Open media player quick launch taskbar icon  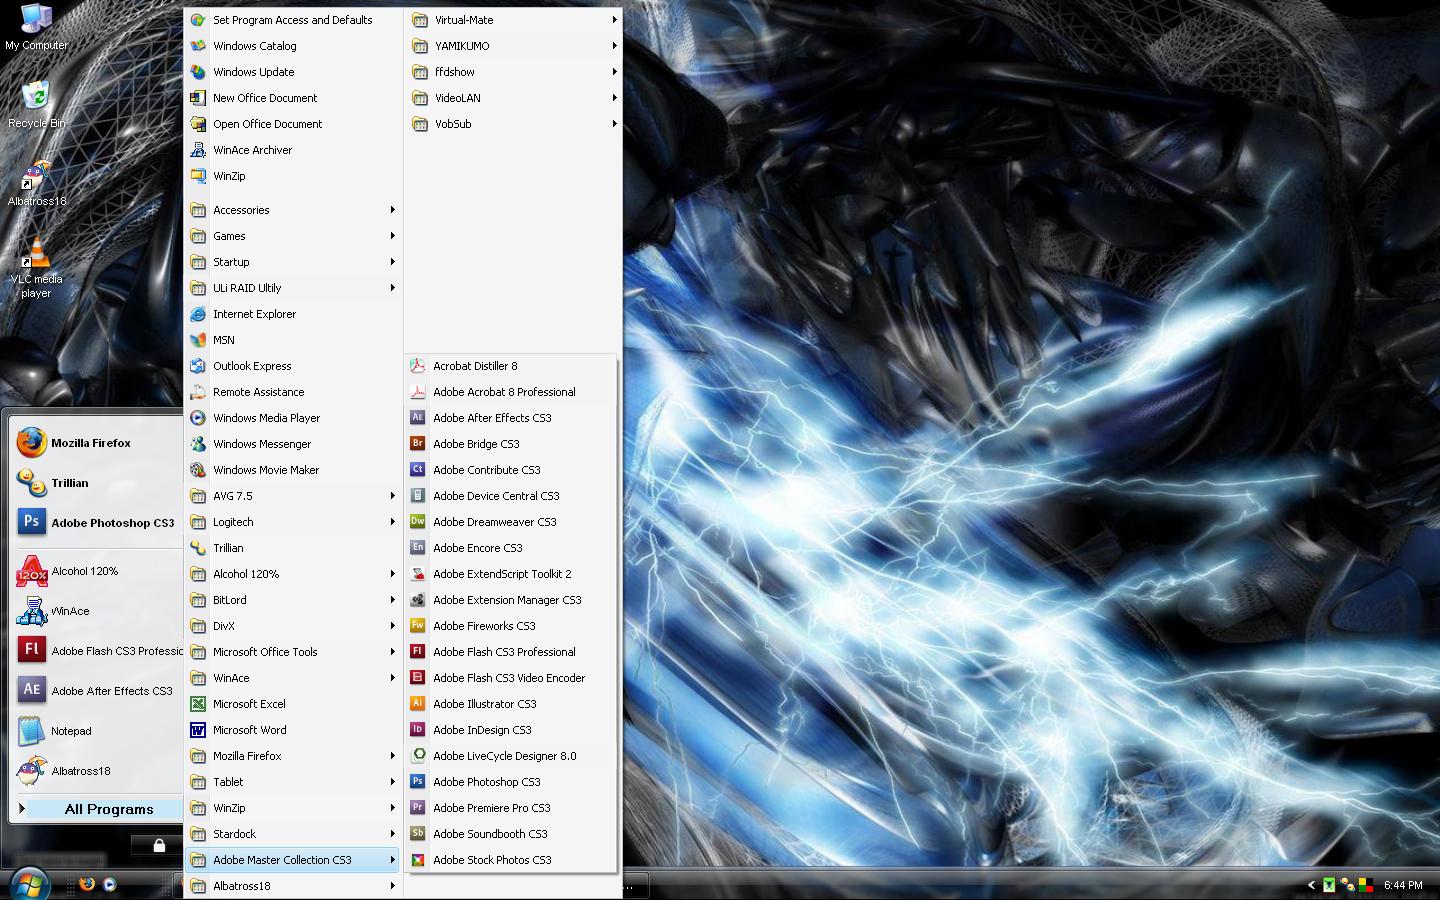tap(110, 884)
